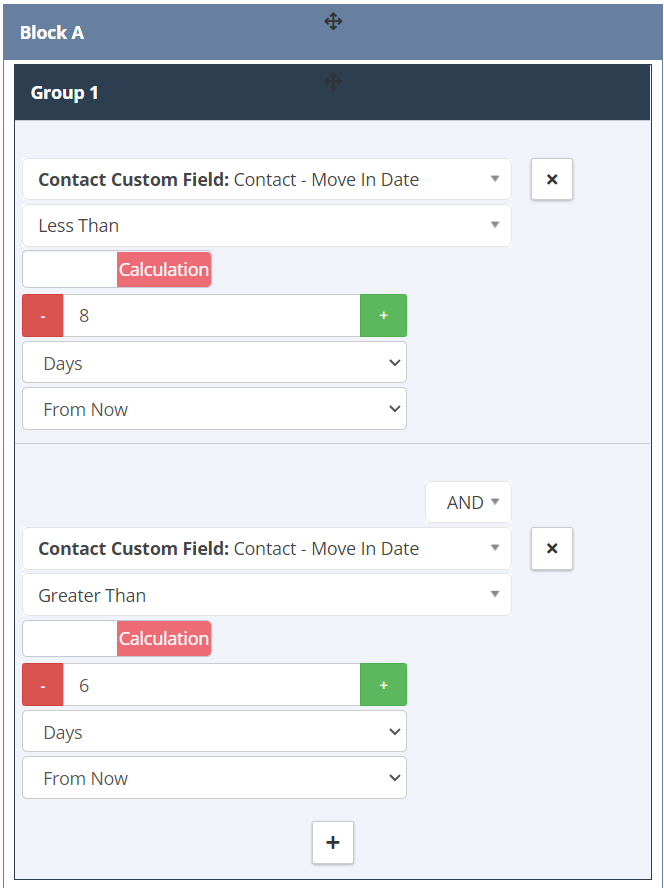Remove the second Move In Date condition
The image size is (664, 888).
click(552, 548)
